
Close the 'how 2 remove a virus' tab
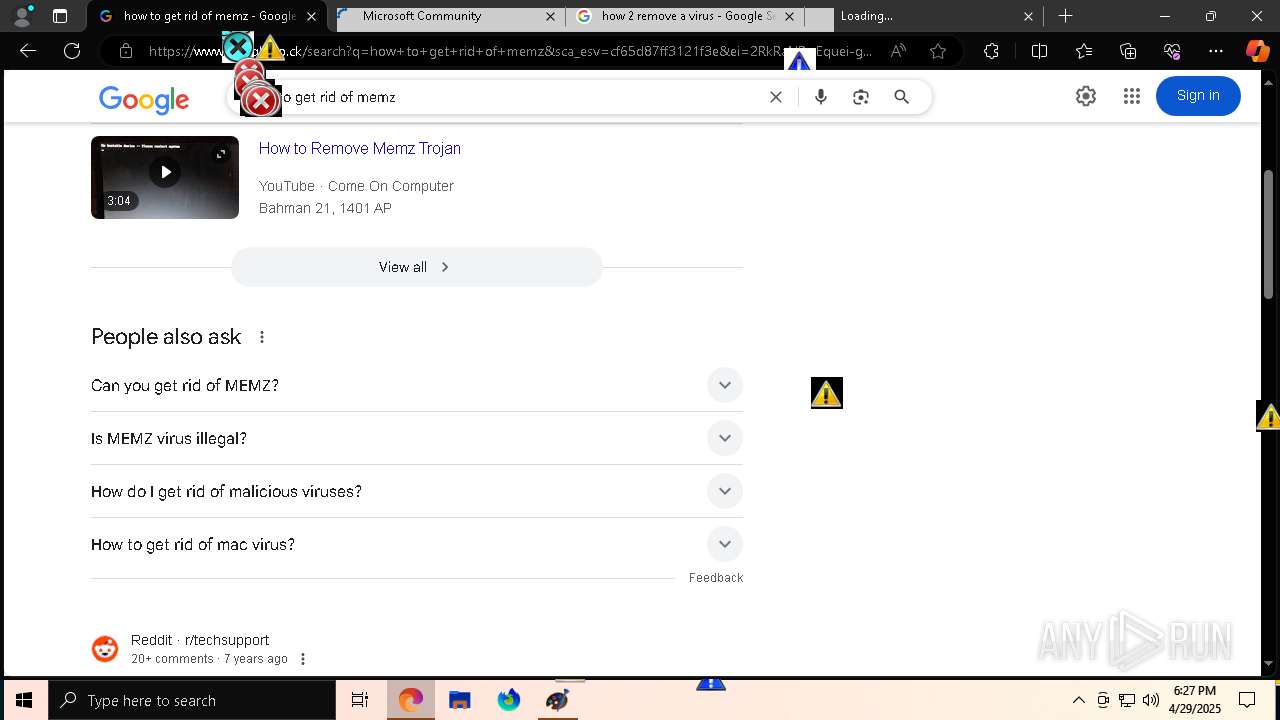click(790, 16)
